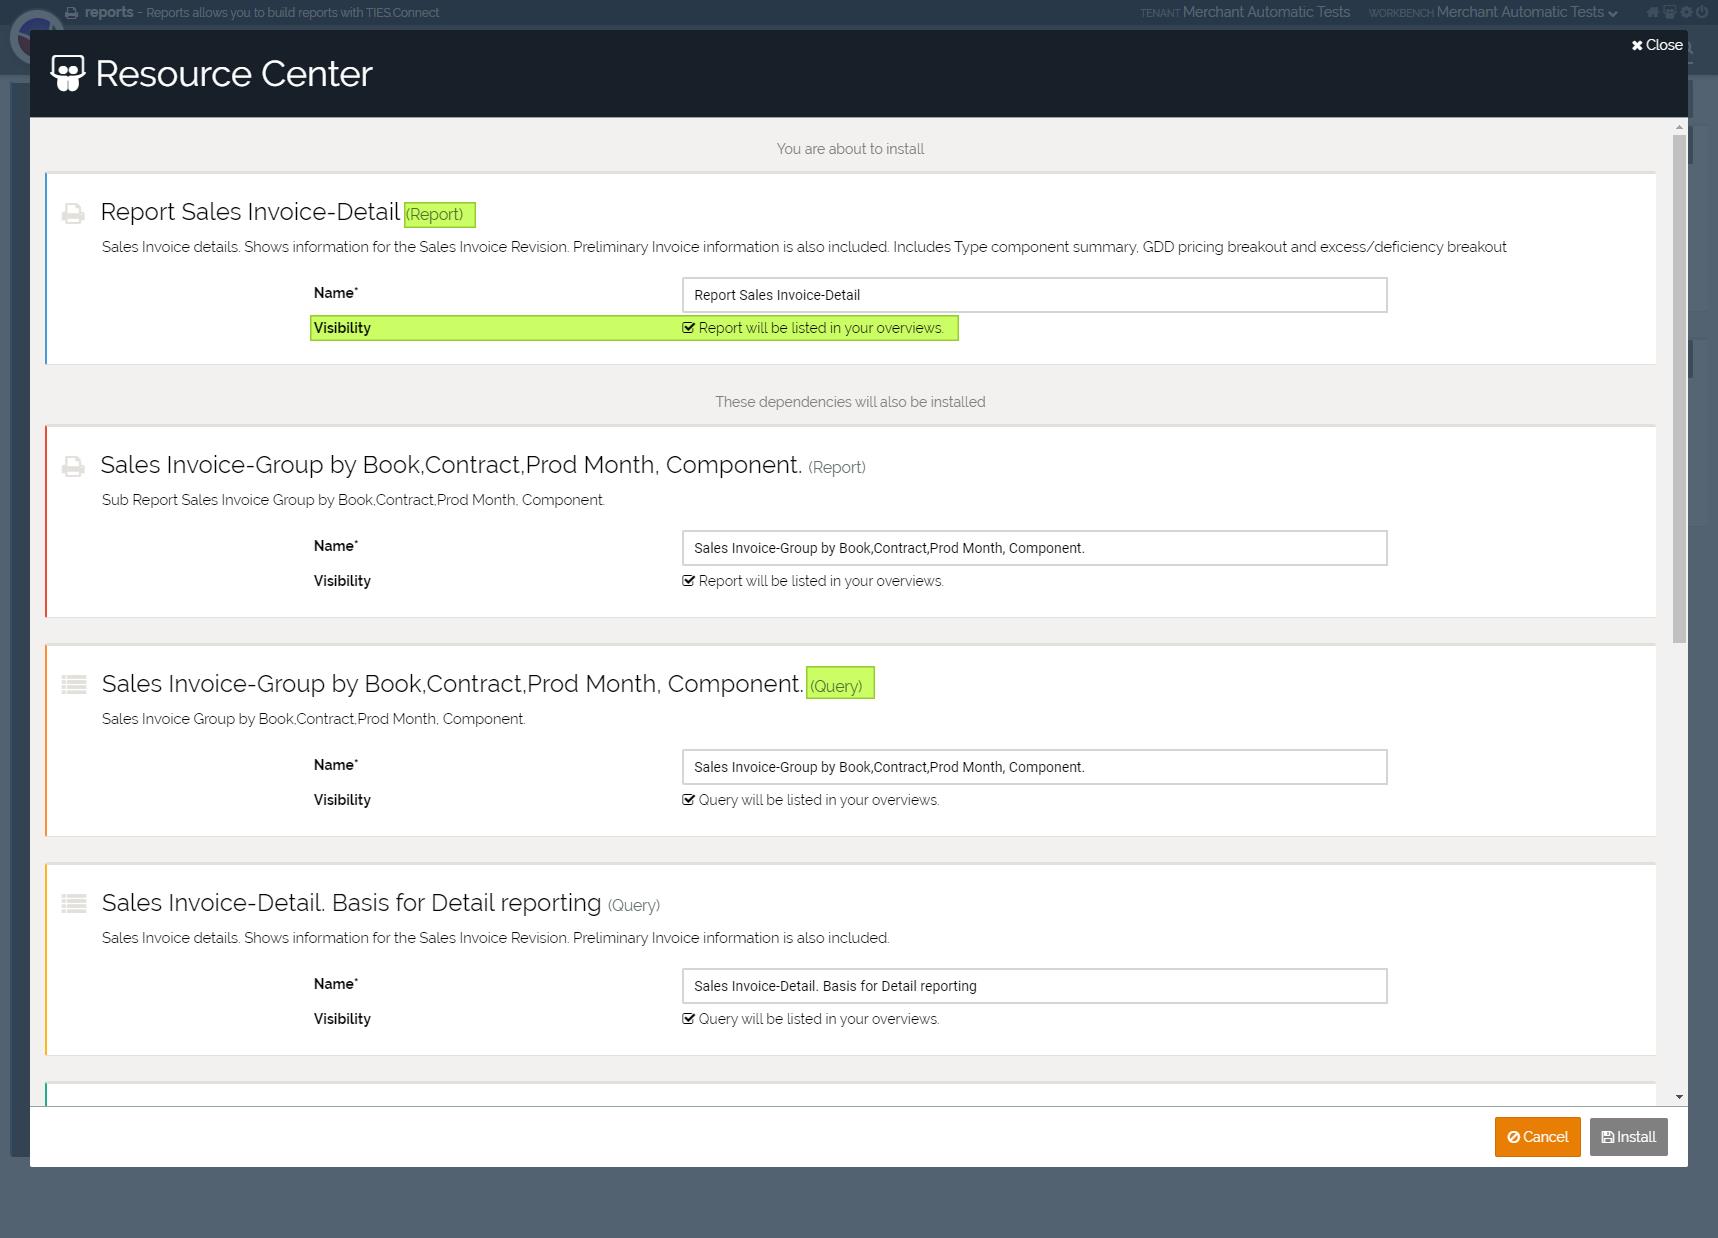Click the power icon in top bar
The width and height of the screenshot is (1718, 1238).
[1702, 12]
